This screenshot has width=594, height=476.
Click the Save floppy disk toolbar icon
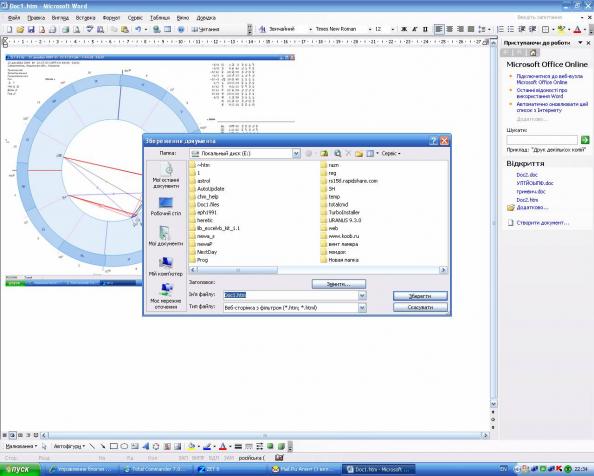coord(31,29)
